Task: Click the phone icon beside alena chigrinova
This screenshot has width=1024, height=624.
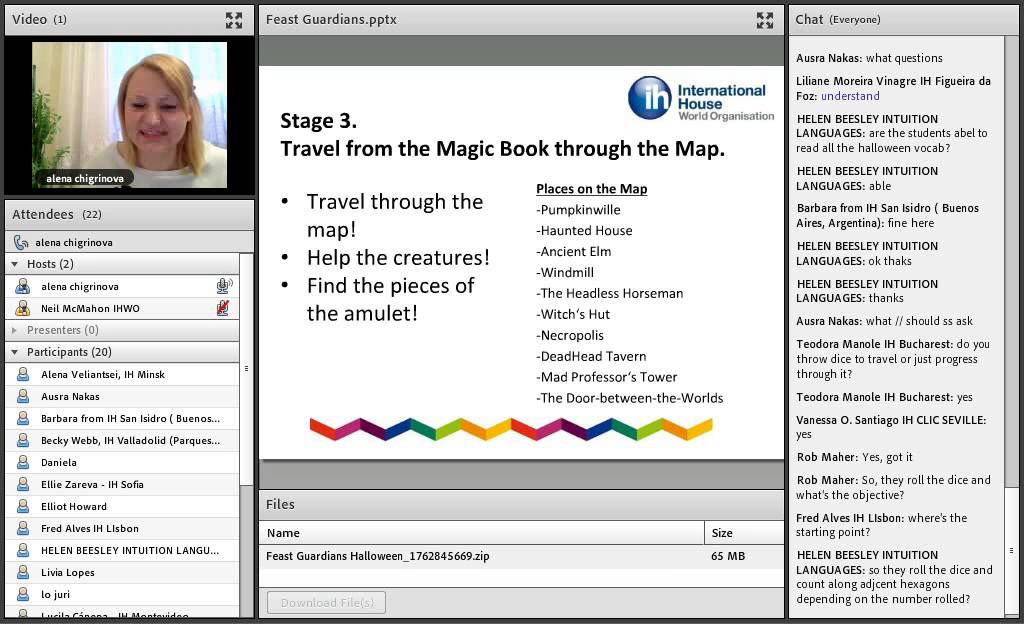Action: click(x=21, y=243)
